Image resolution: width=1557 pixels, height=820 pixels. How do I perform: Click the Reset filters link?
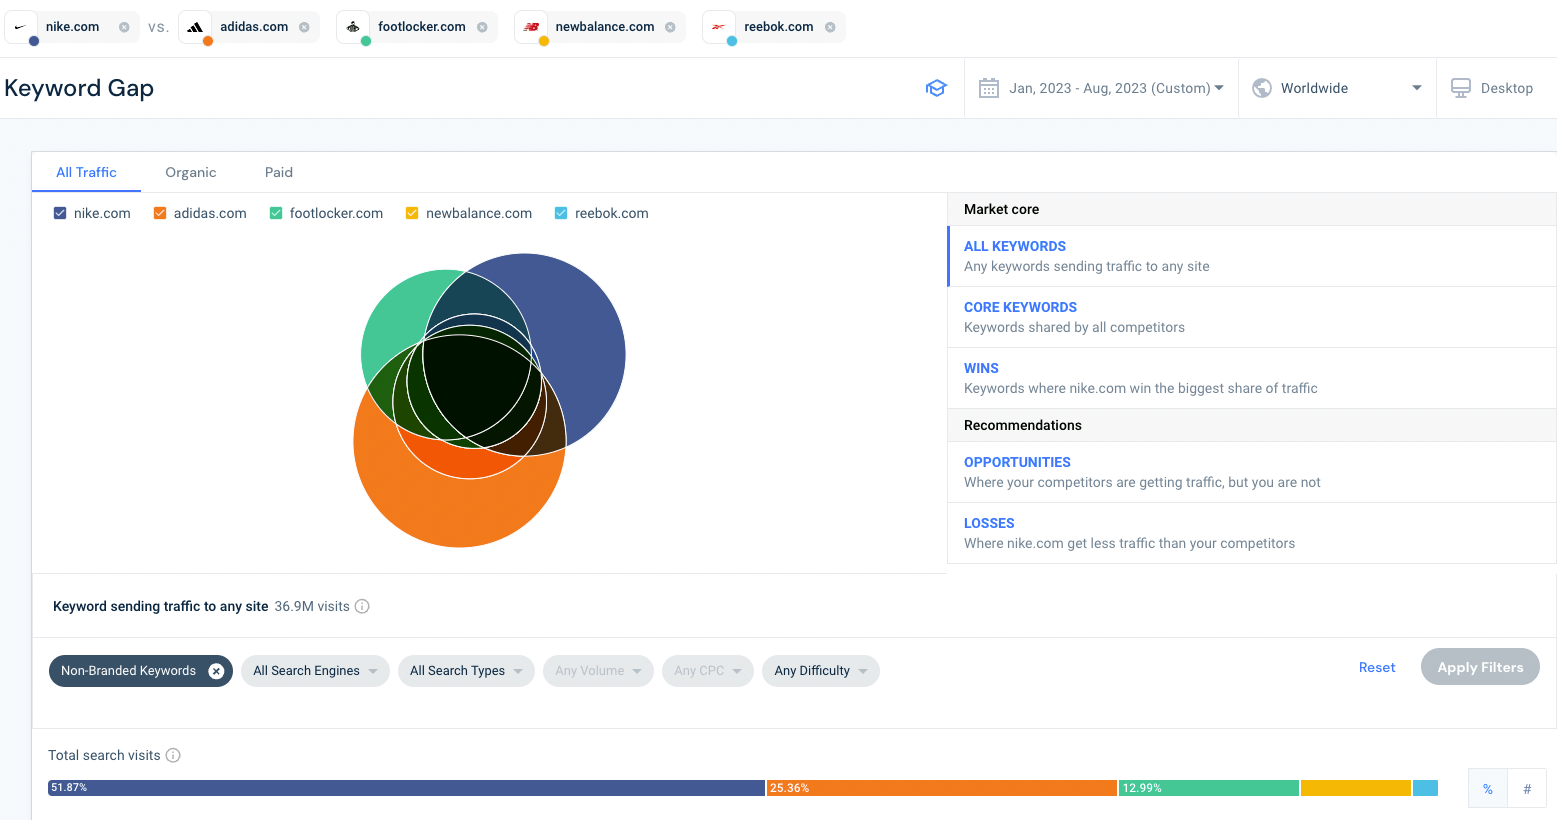(1377, 667)
